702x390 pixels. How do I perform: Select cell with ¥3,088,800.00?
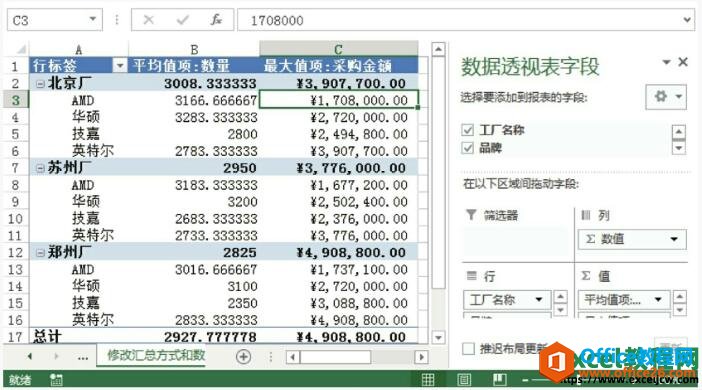(338, 303)
